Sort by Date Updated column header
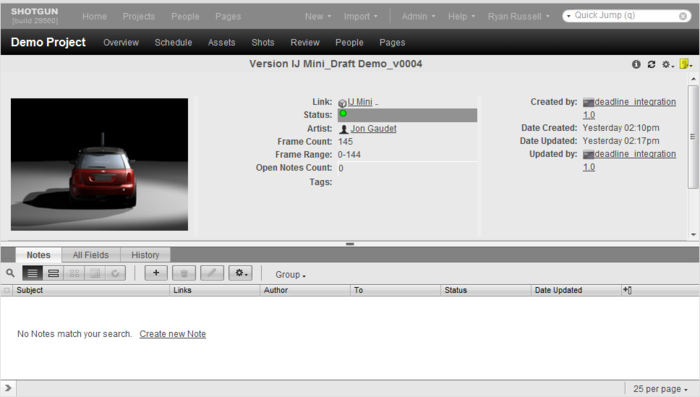 coord(576,290)
